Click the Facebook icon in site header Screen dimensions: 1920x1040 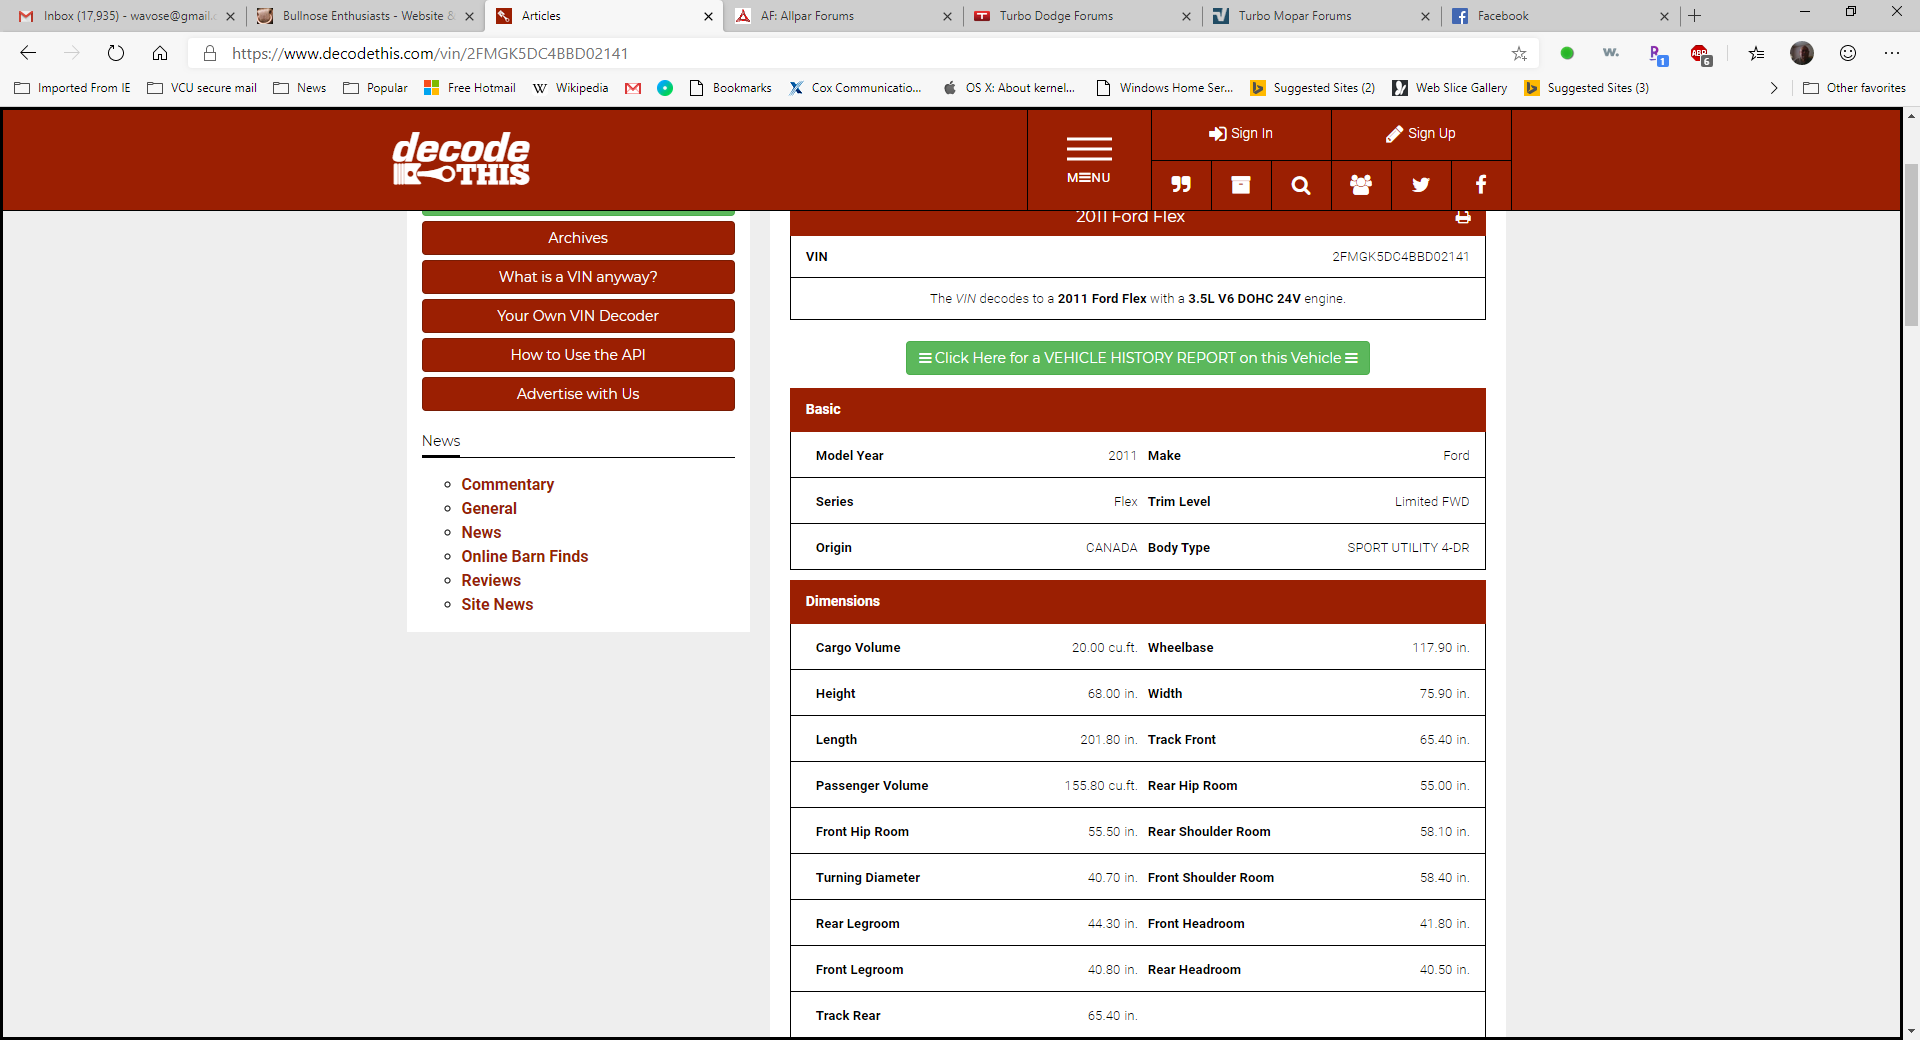click(1481, 185)
